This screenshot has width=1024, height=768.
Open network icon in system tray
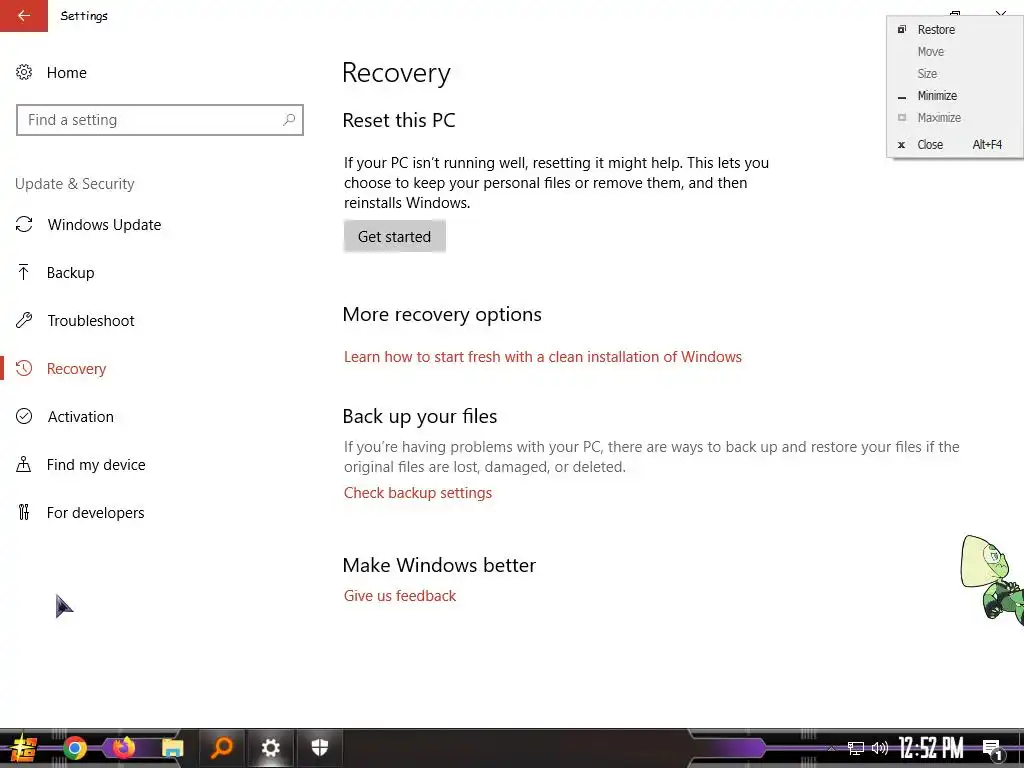856,748
